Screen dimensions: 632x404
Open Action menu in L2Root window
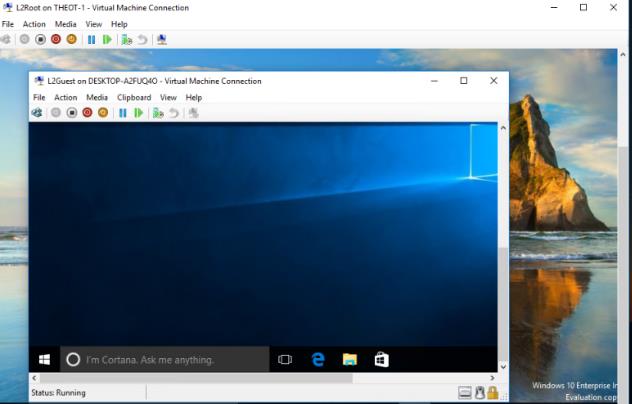pos(34,24)
